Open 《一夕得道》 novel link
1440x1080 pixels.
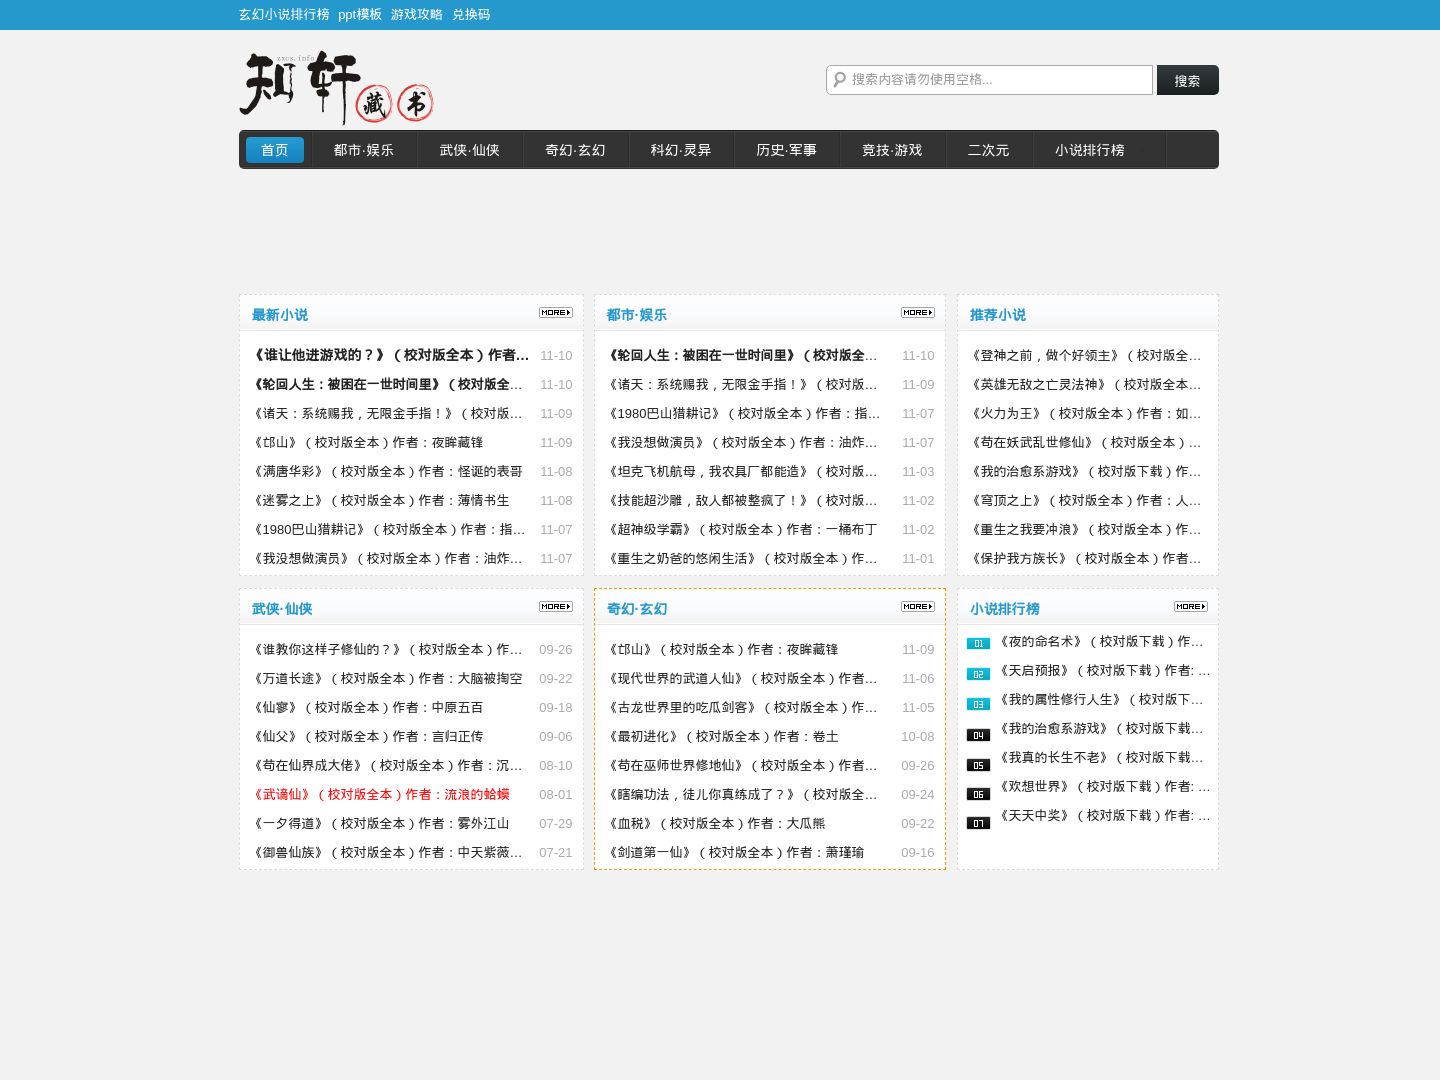click(x=381, y=823)
